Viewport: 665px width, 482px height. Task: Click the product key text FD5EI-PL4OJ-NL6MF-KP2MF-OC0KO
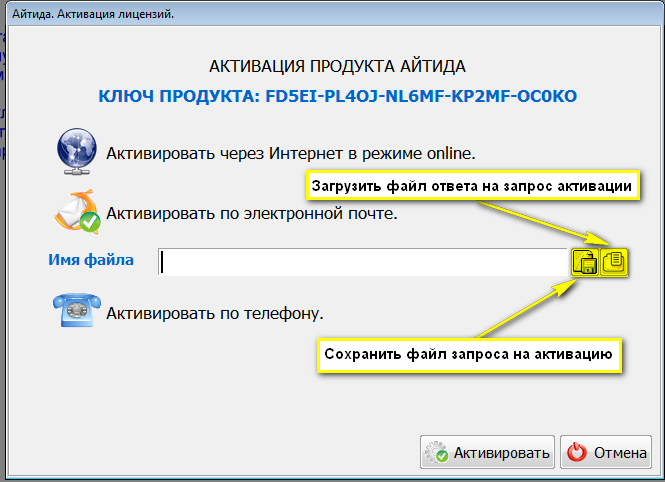click(x=421, y=96)
